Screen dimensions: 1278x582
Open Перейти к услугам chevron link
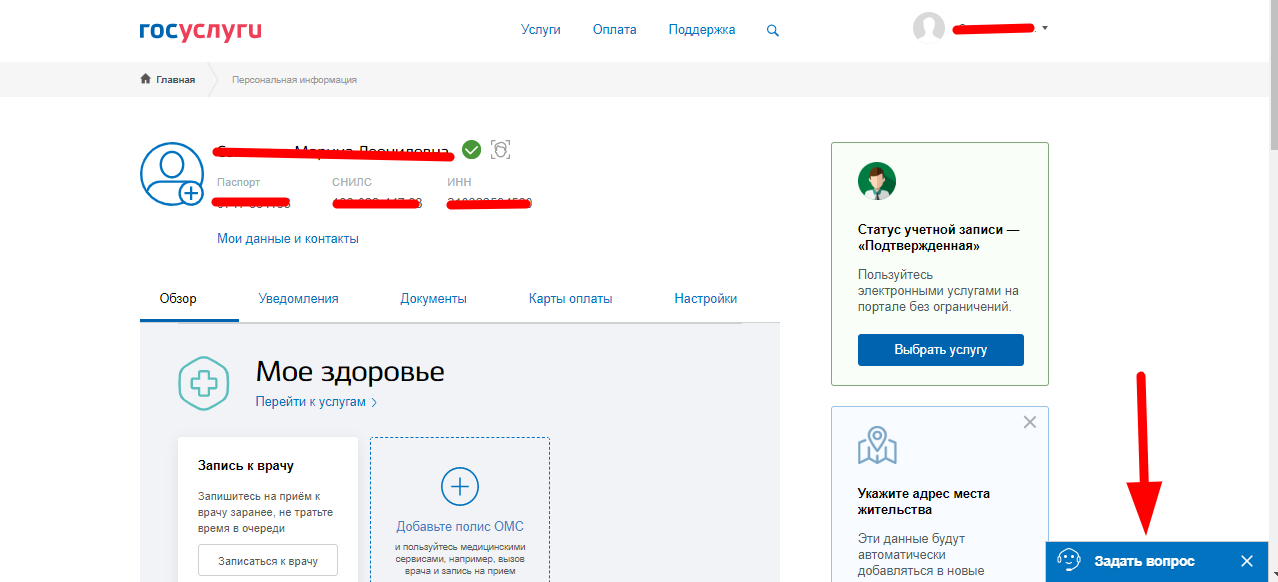click(x=316, y=402)
